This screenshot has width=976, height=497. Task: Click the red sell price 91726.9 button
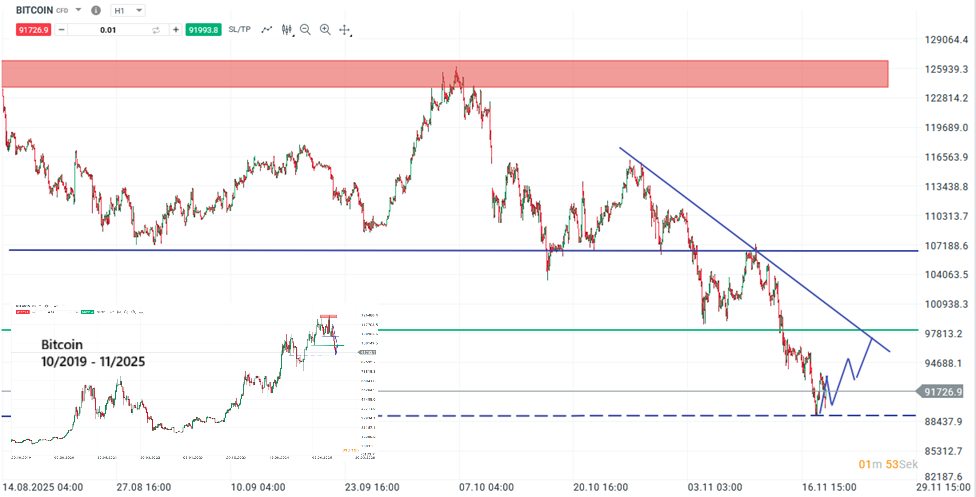(x=32, y=29)
